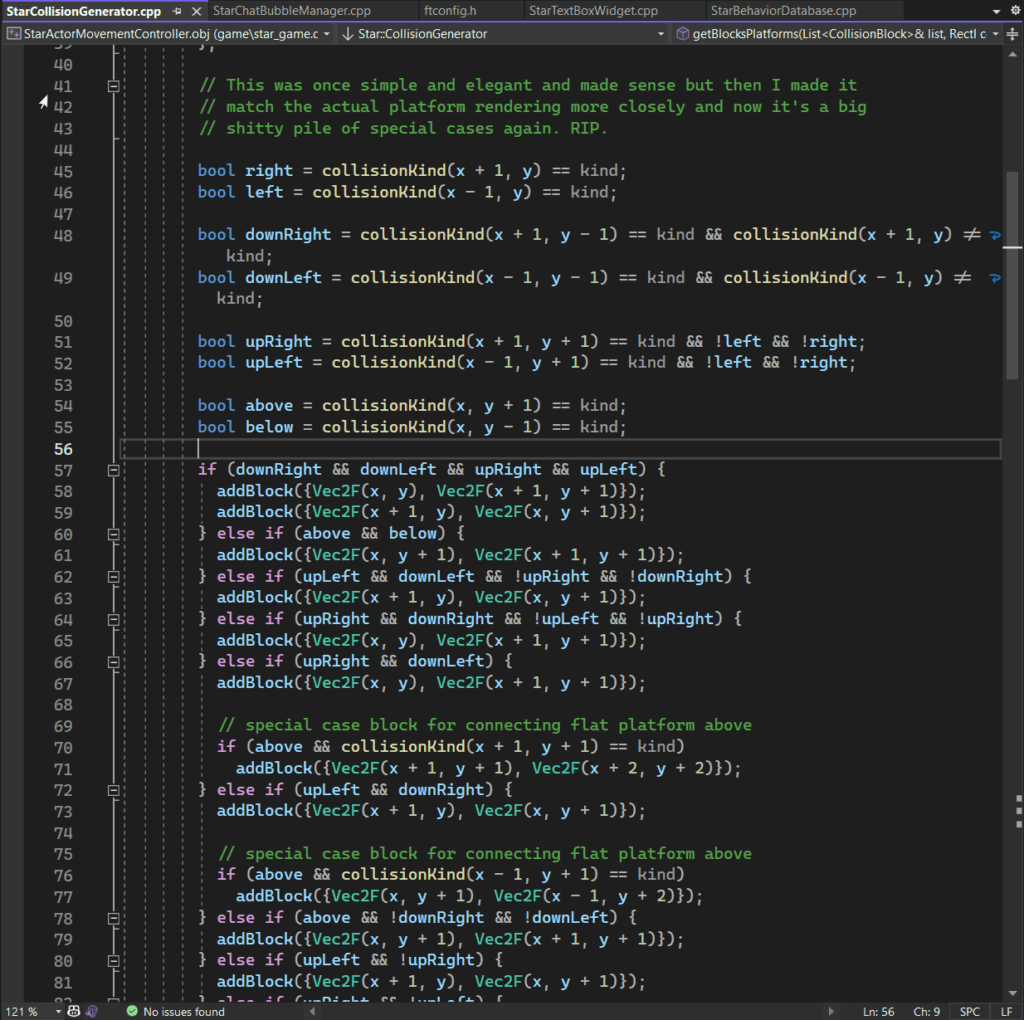Click the file icon before StarActorMovementController.obj

(x=13, y=33)
